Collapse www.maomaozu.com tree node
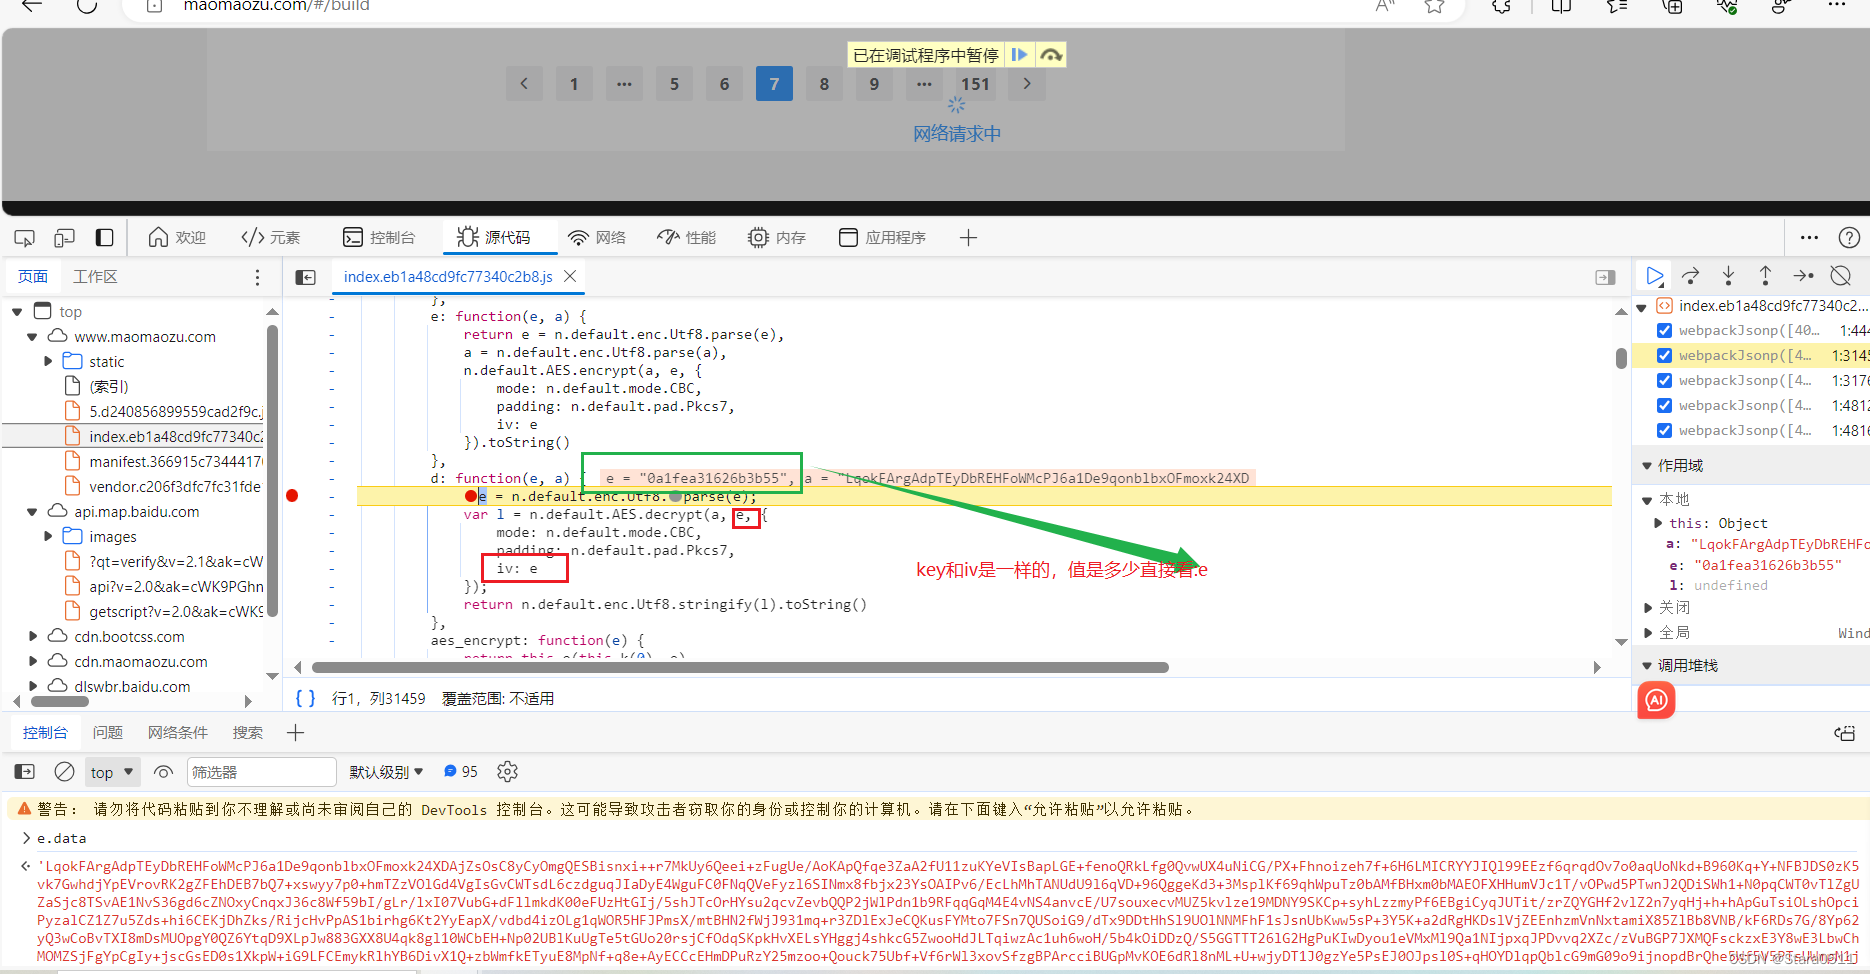Viewport: 1870px width, 974px height. (32, 337)
